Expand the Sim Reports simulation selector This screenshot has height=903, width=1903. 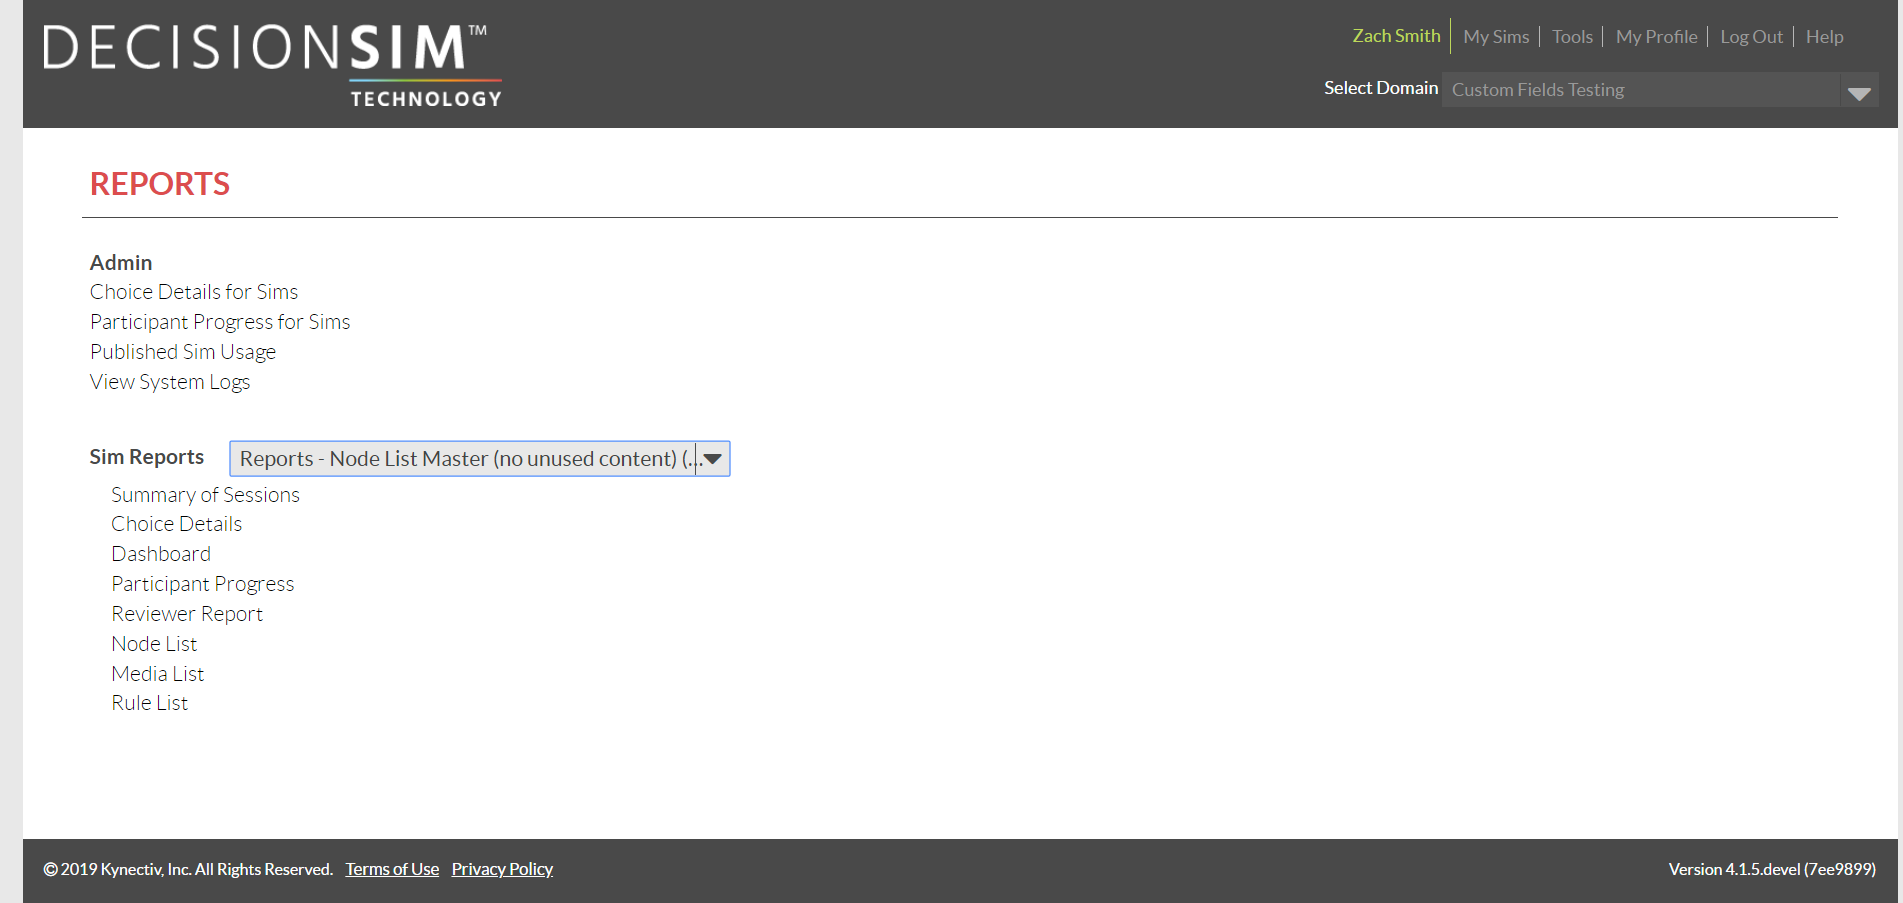tap(479, 459)
